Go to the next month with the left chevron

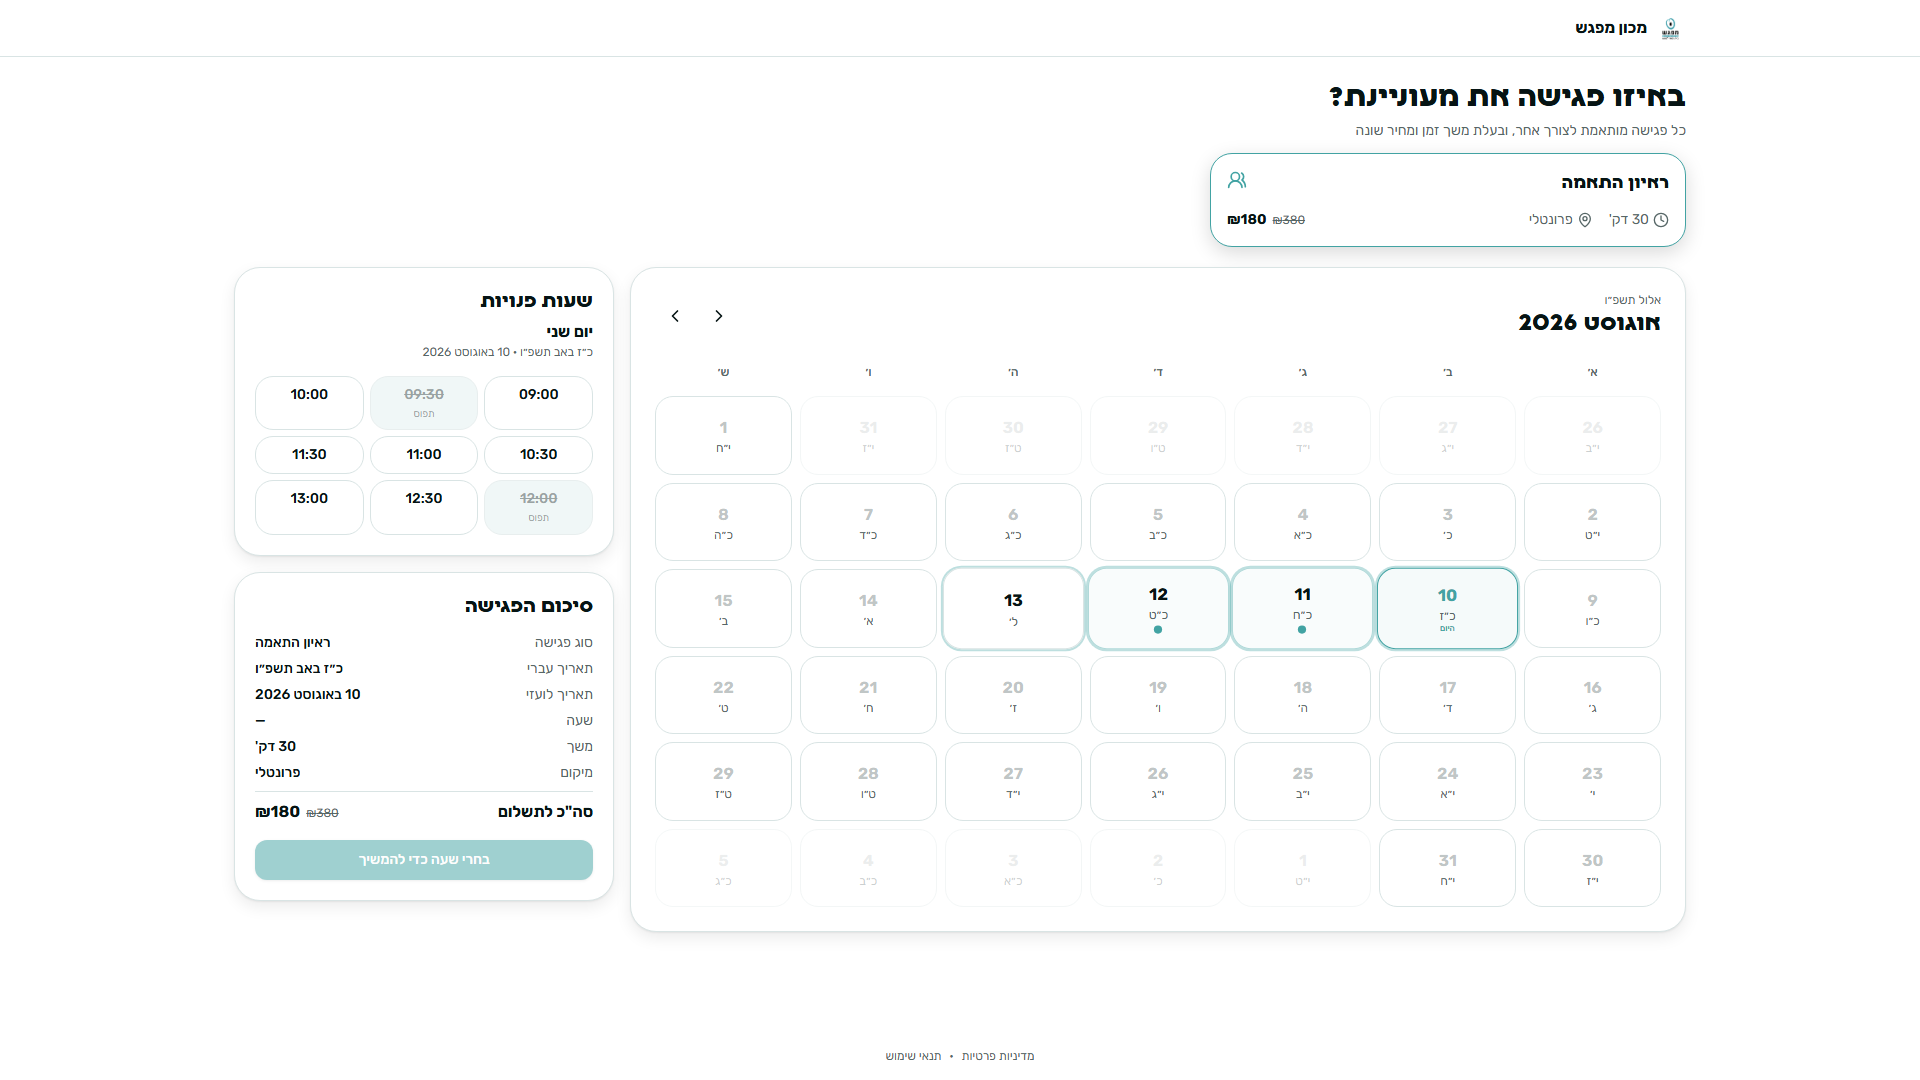point(675,316)
